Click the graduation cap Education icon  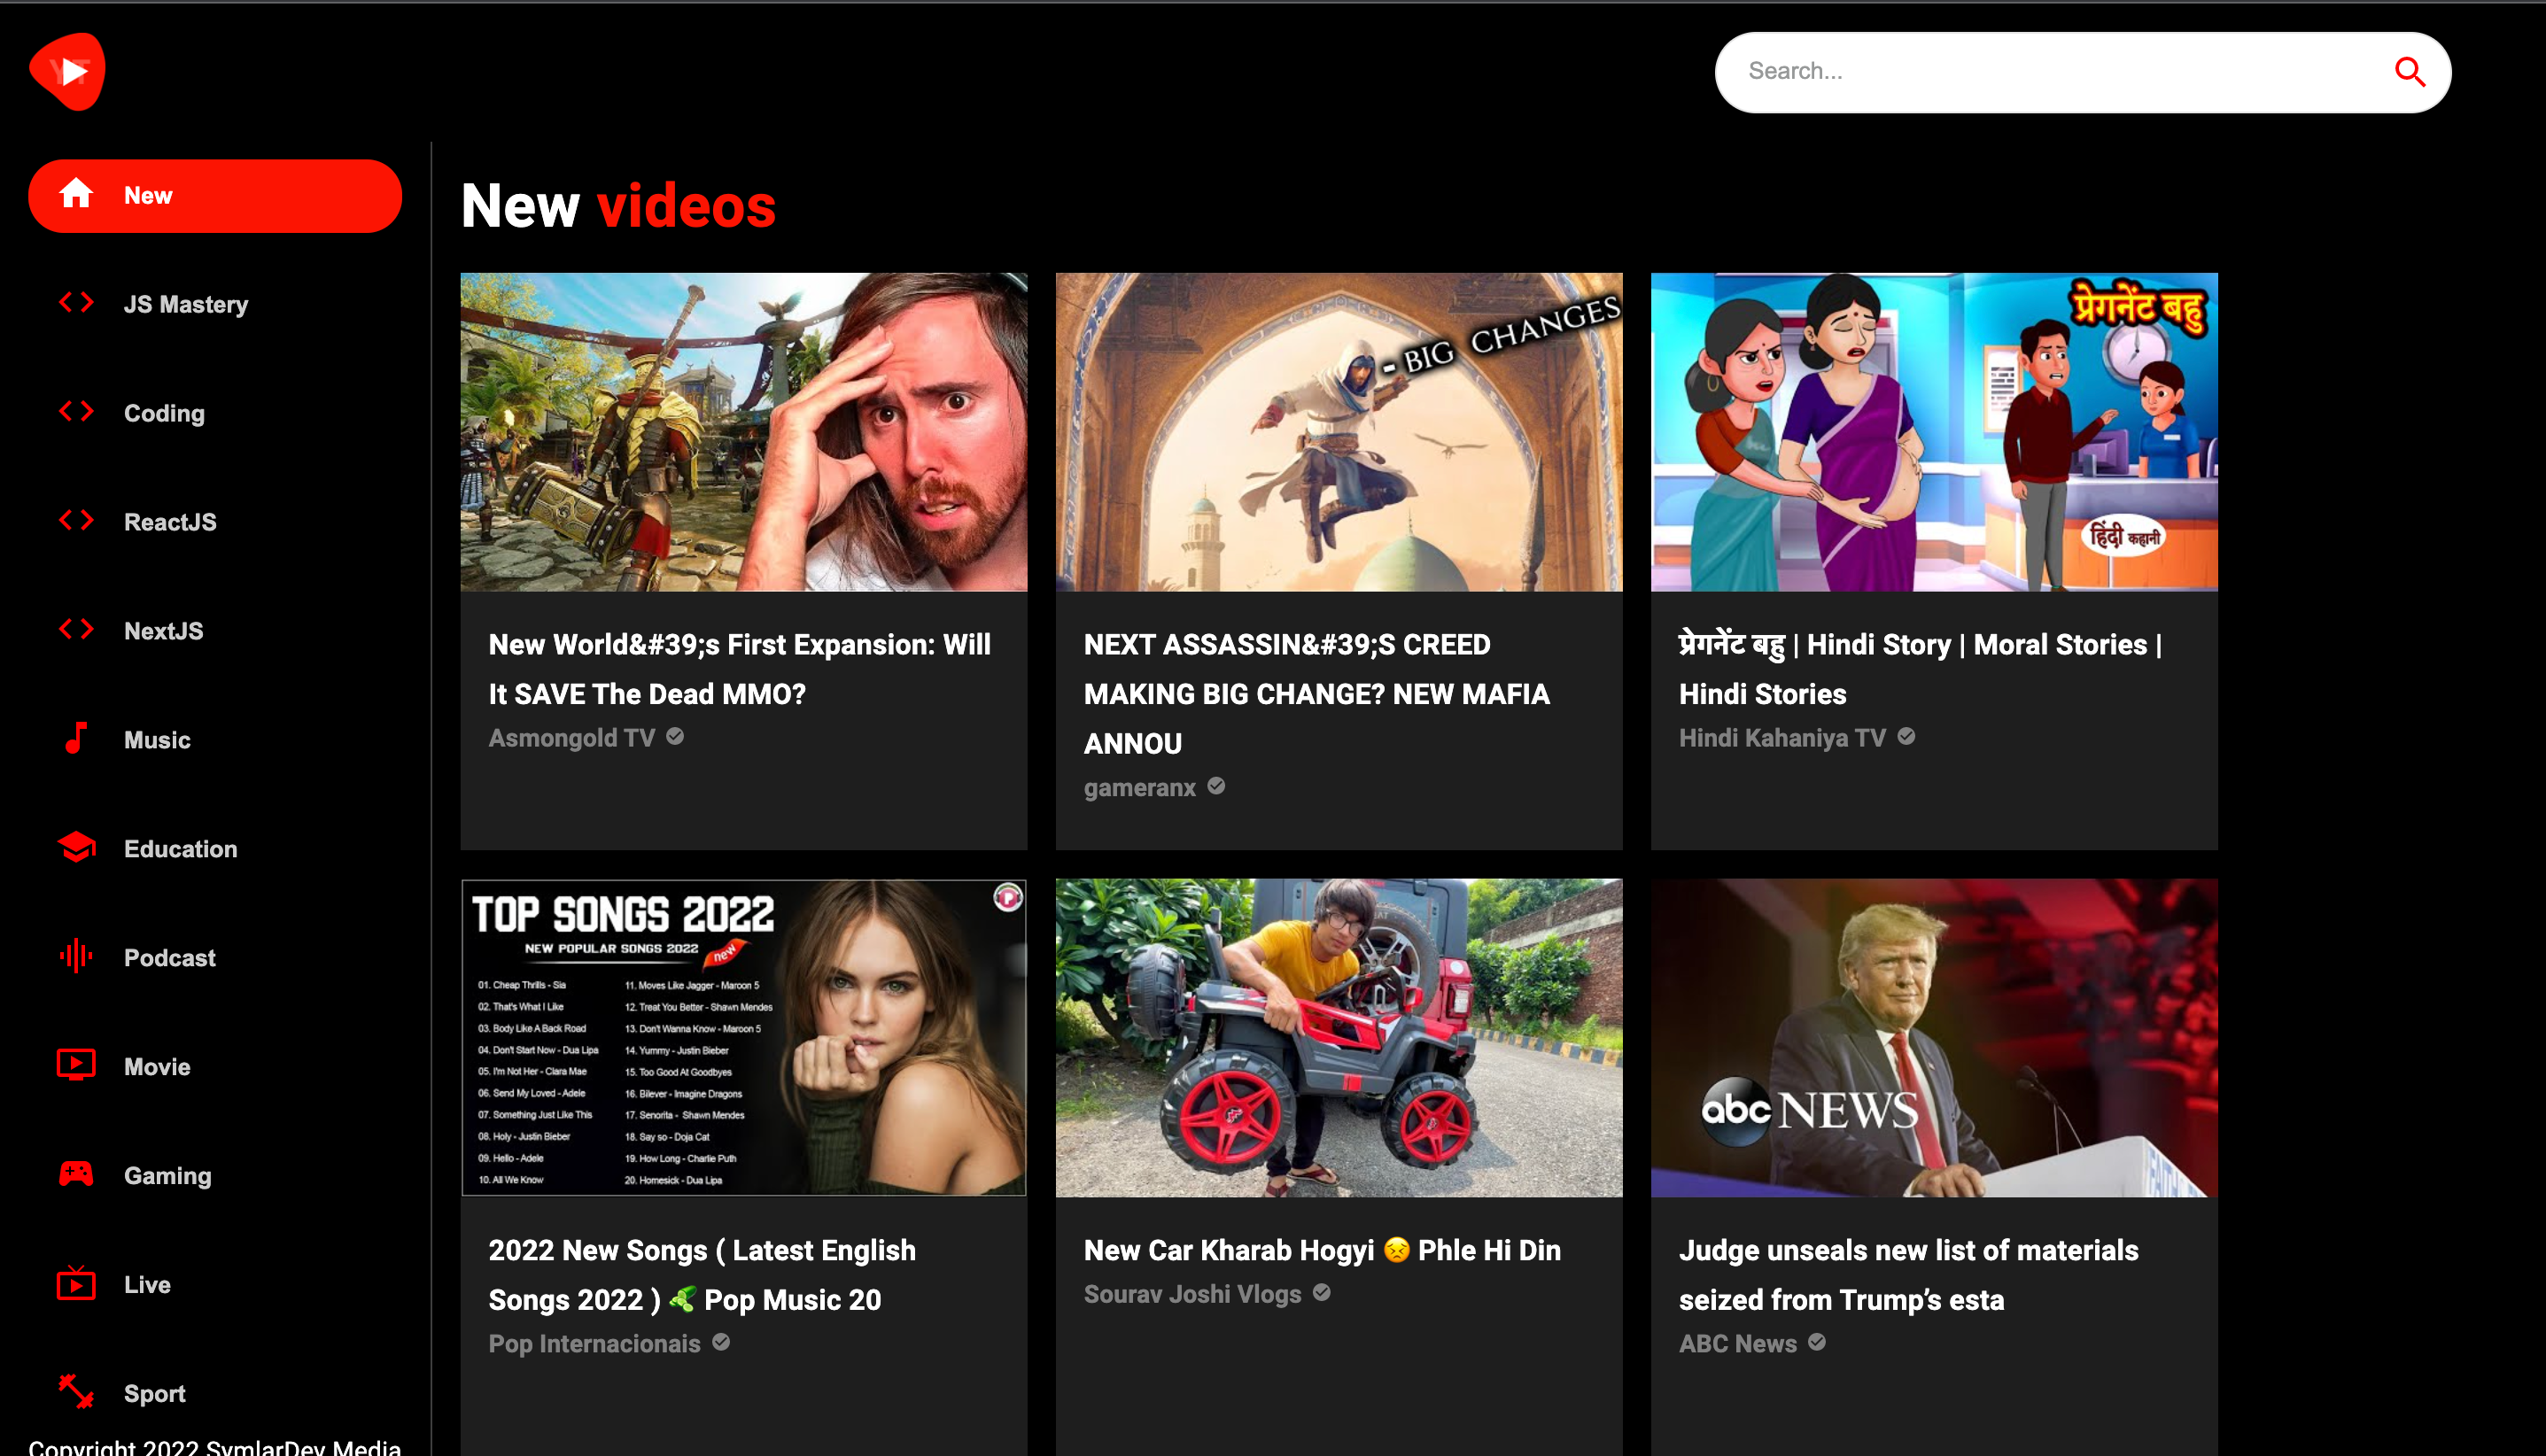[x=76, y=847]
